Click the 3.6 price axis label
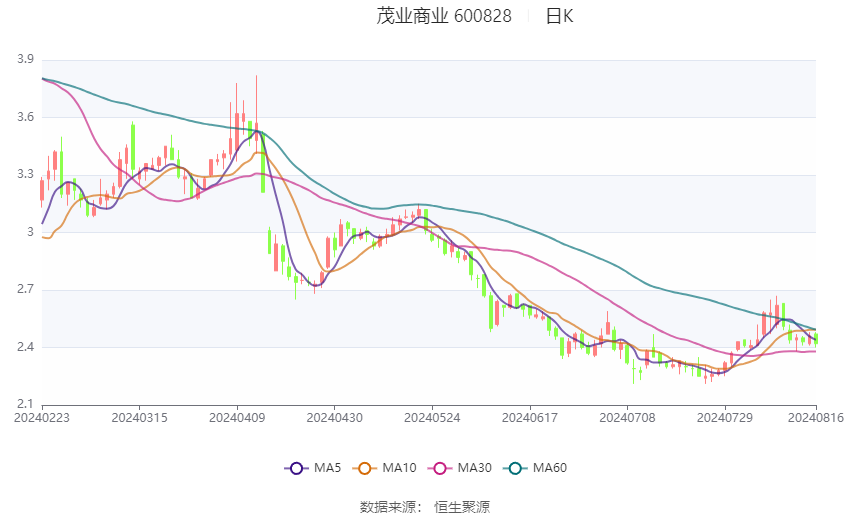Viewport: 850px width, 517px height. point(25,117)
